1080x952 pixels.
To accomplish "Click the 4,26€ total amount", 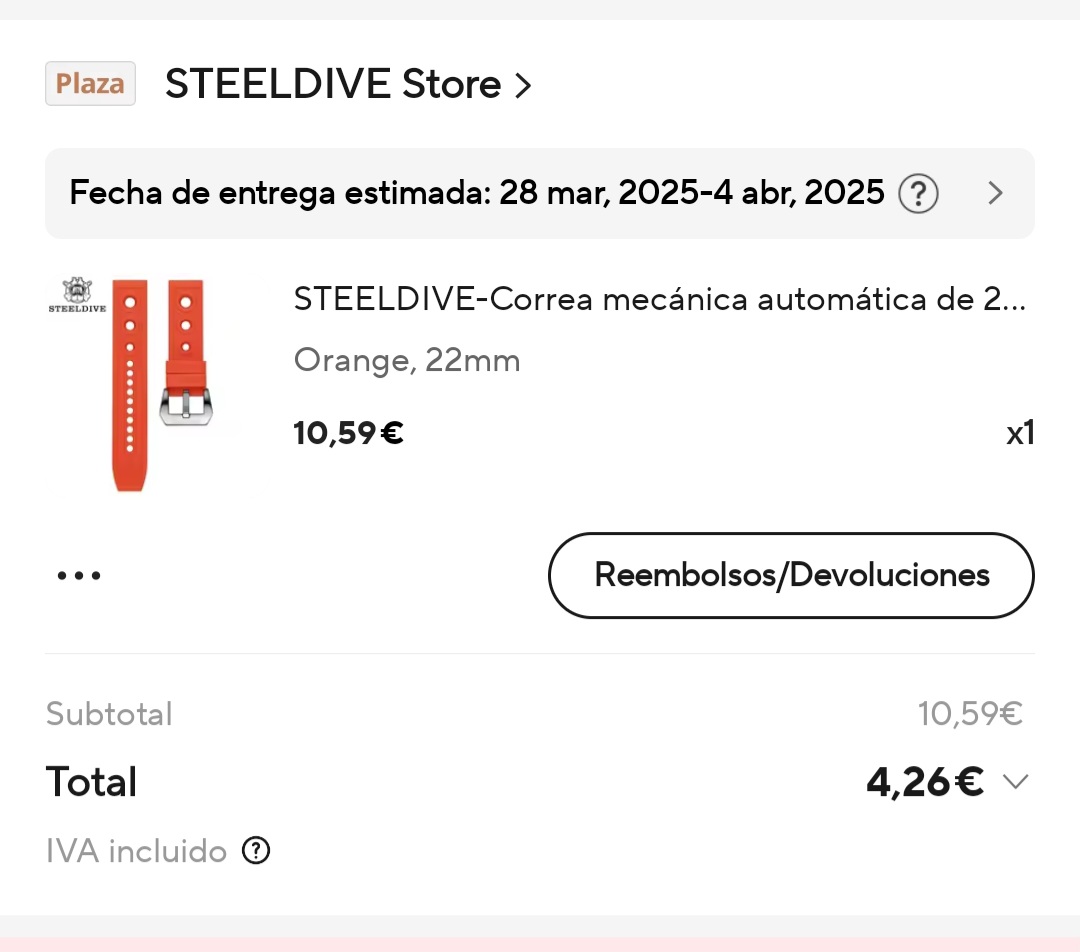I will pyautogui.click(x=924, y=782).
